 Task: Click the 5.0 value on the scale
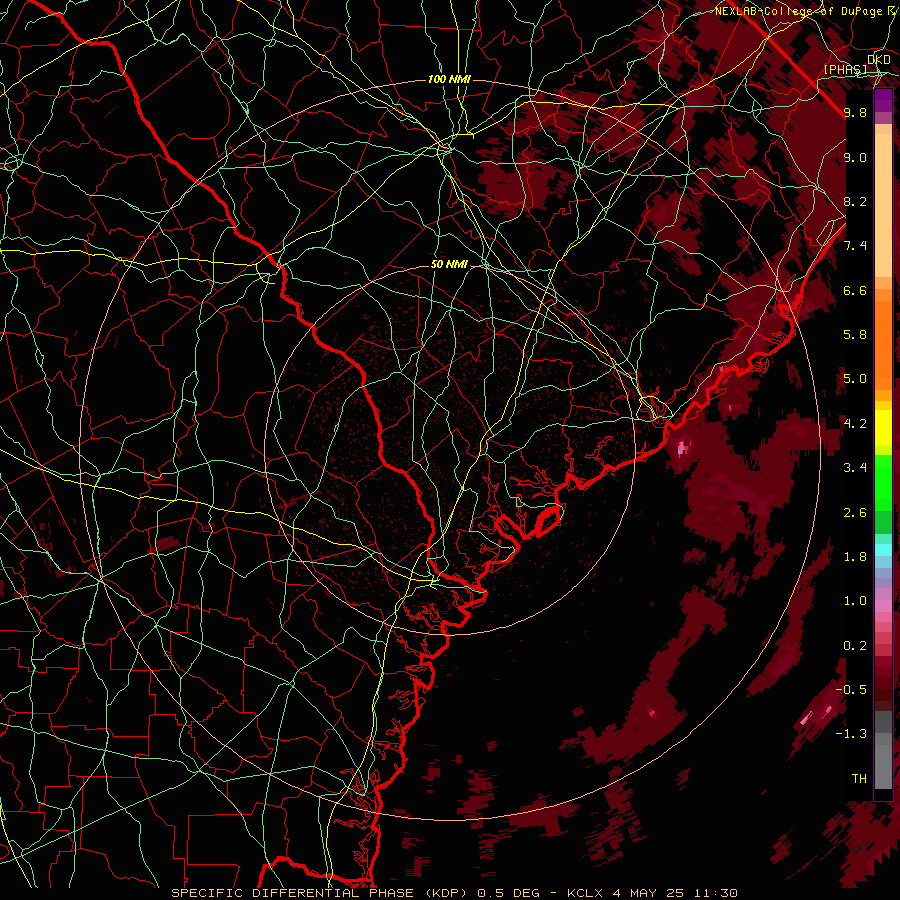pos(855,379)
